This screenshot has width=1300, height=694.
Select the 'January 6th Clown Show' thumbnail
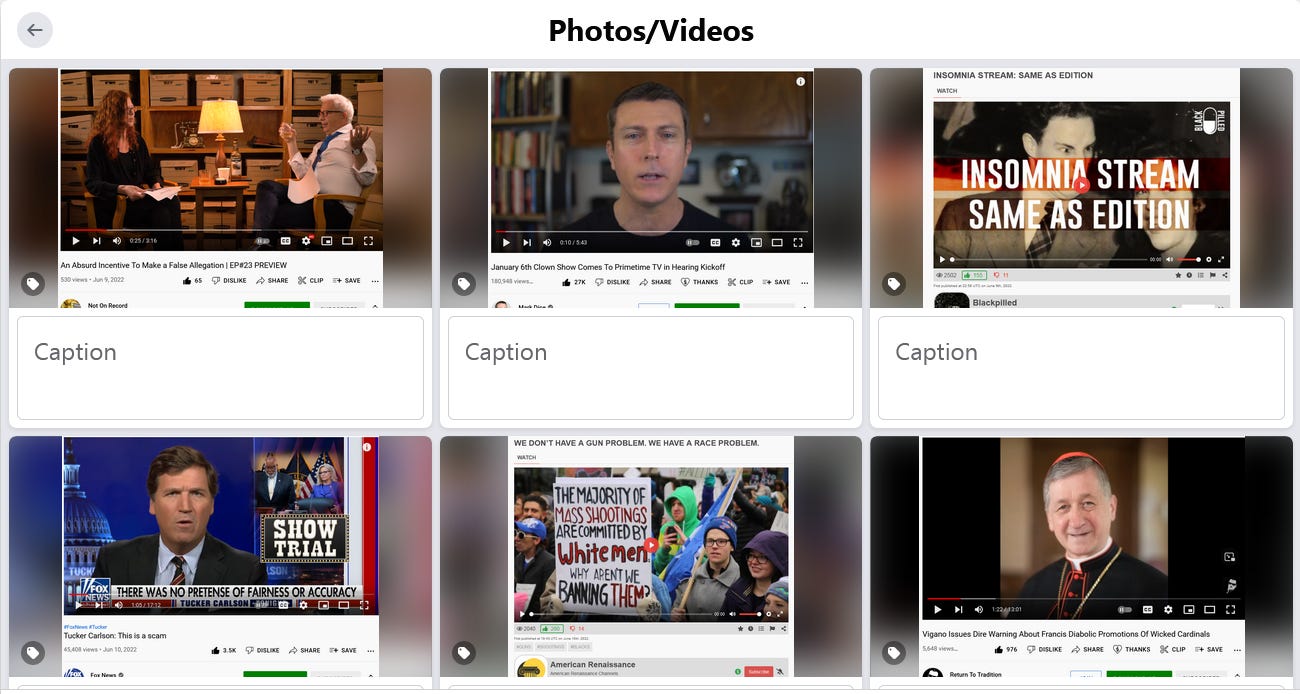[651, 188]
